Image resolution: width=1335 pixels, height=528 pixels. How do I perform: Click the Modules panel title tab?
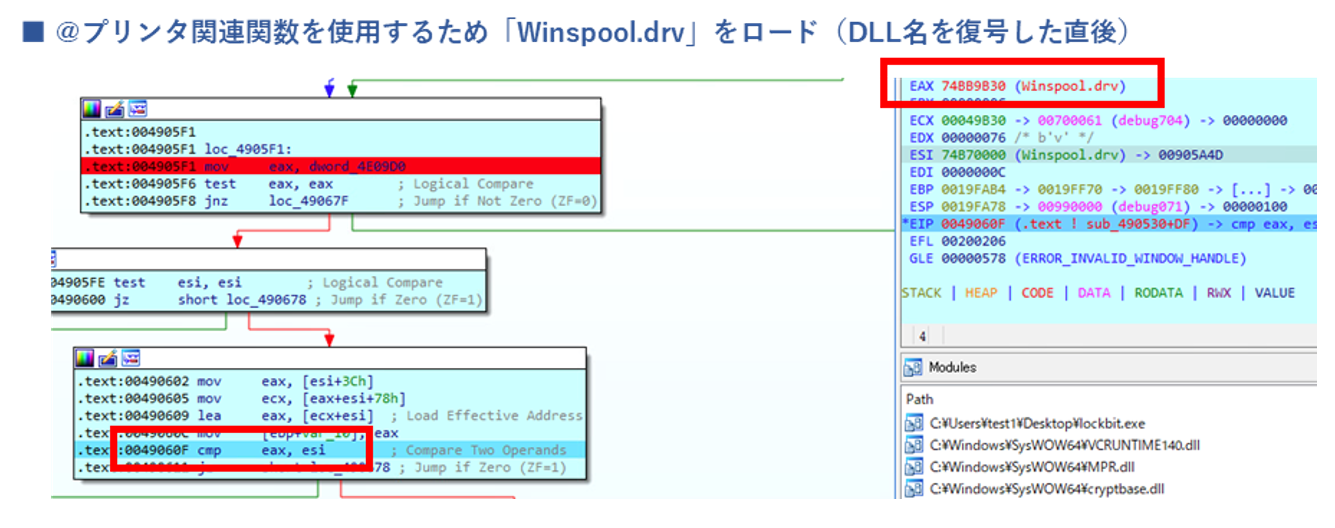pyautogui.click(x=952, y=367)
